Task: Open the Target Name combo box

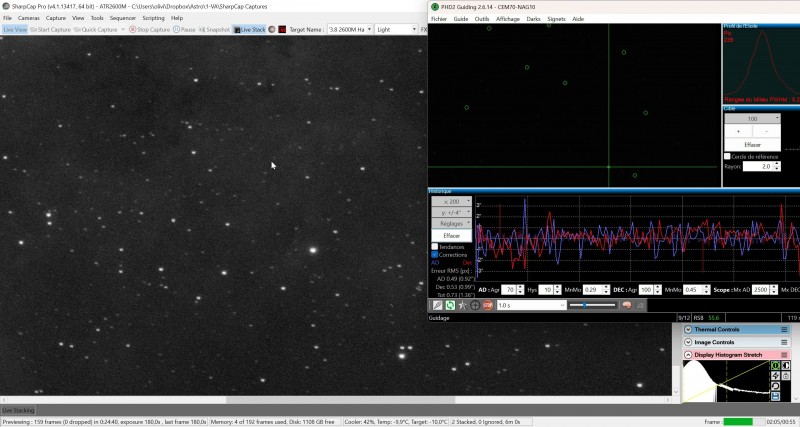Action: pos(350,30)
